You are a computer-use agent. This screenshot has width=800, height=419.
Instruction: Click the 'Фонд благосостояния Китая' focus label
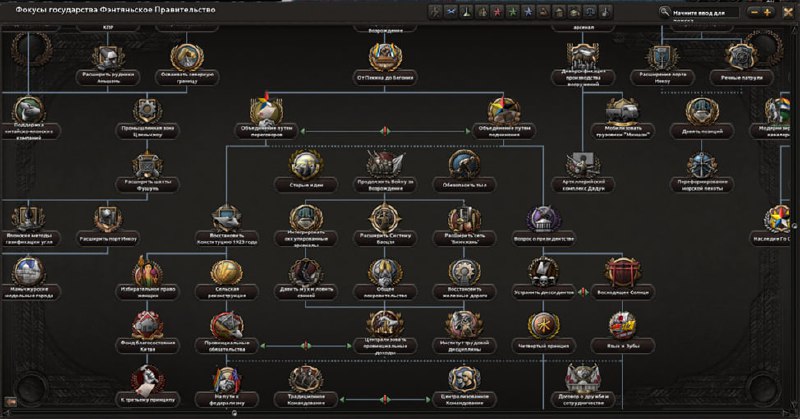147,346
